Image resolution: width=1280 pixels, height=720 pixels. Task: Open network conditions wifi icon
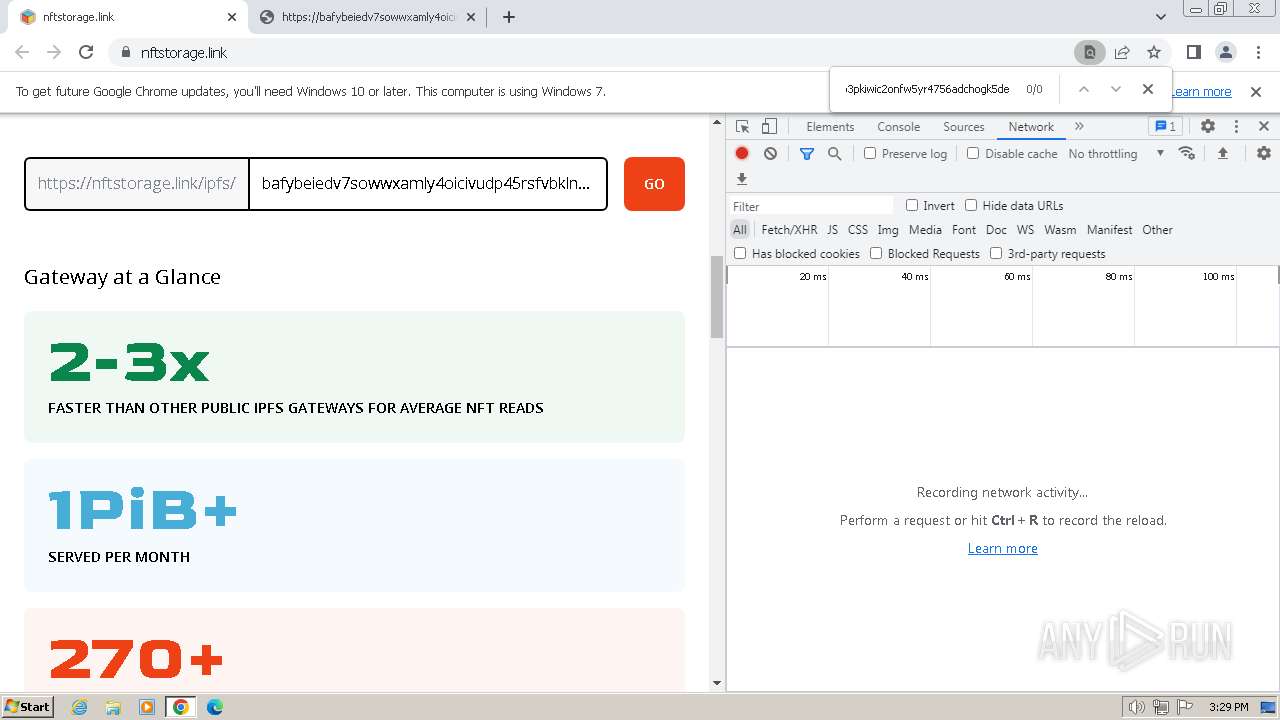click(1187, 153)
